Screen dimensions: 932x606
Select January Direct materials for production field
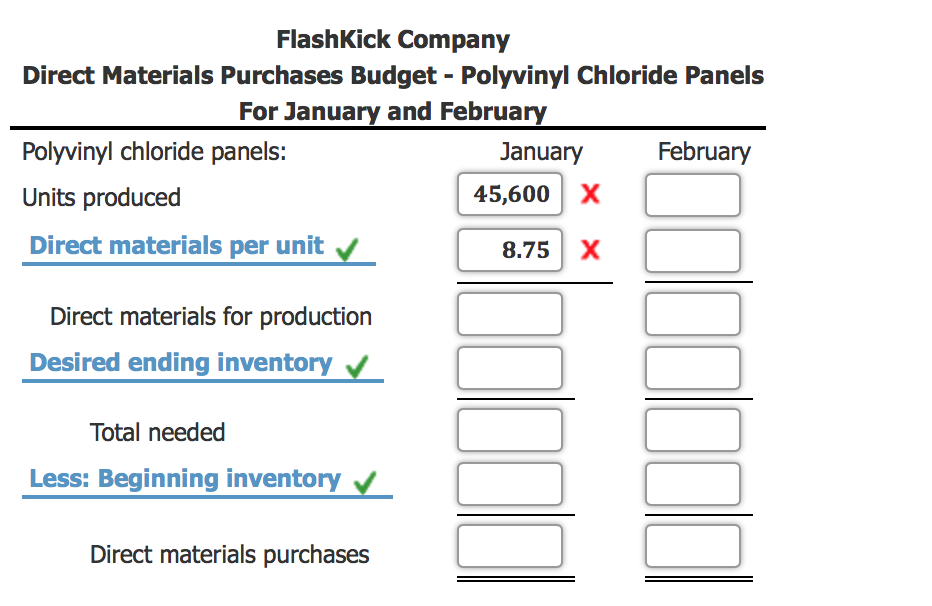click(510, 313)
